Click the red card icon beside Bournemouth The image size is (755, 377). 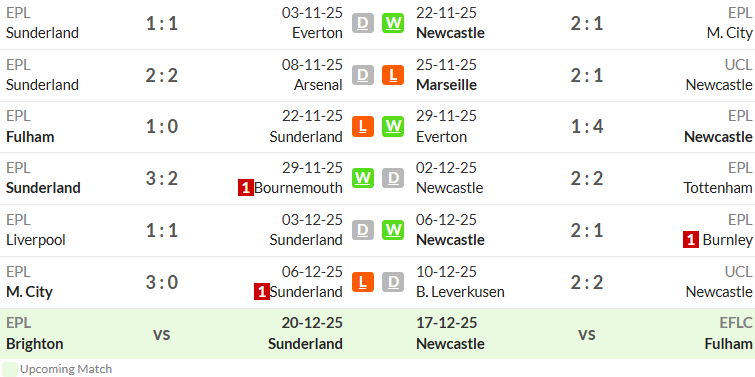pos(246,188)
